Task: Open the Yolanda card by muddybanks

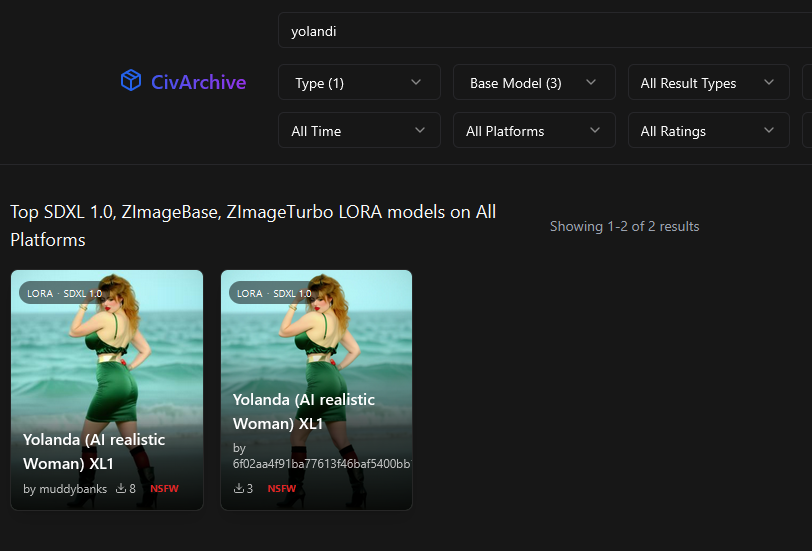Action: tap(107, 390)
